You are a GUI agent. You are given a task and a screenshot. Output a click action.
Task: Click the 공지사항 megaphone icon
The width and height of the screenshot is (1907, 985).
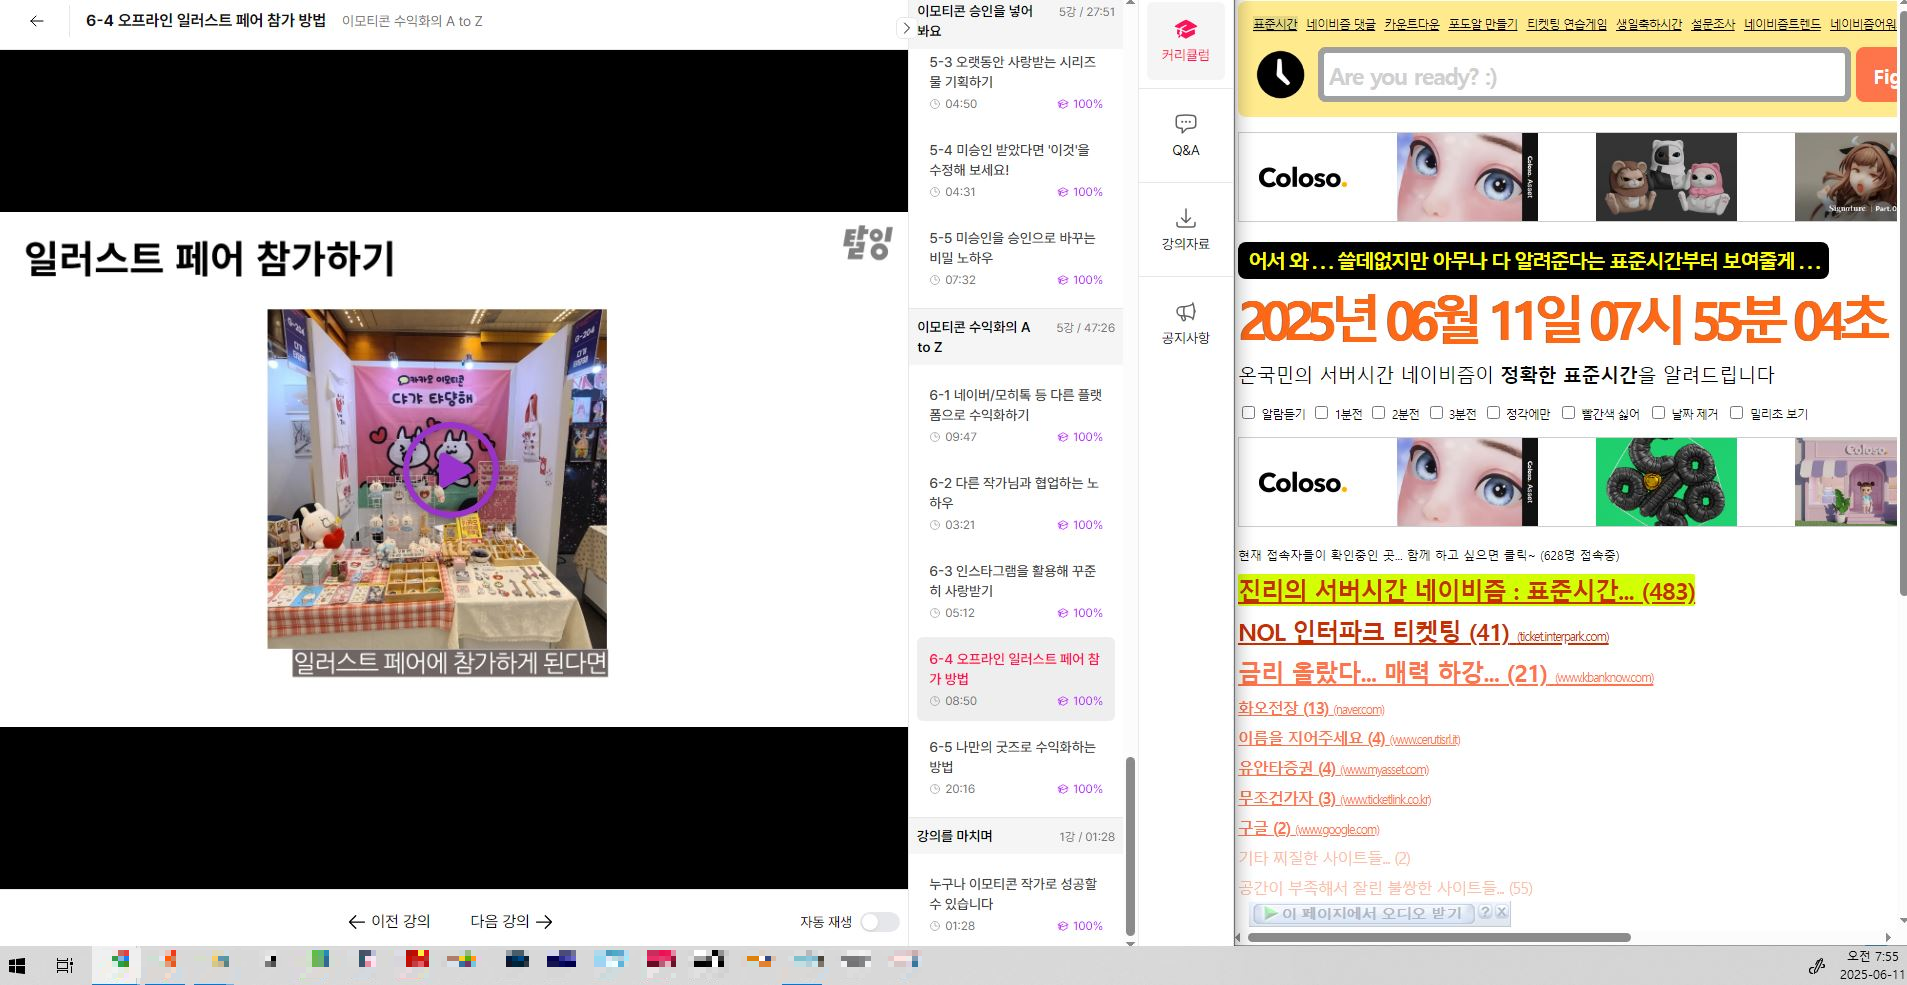(1185, 312)
